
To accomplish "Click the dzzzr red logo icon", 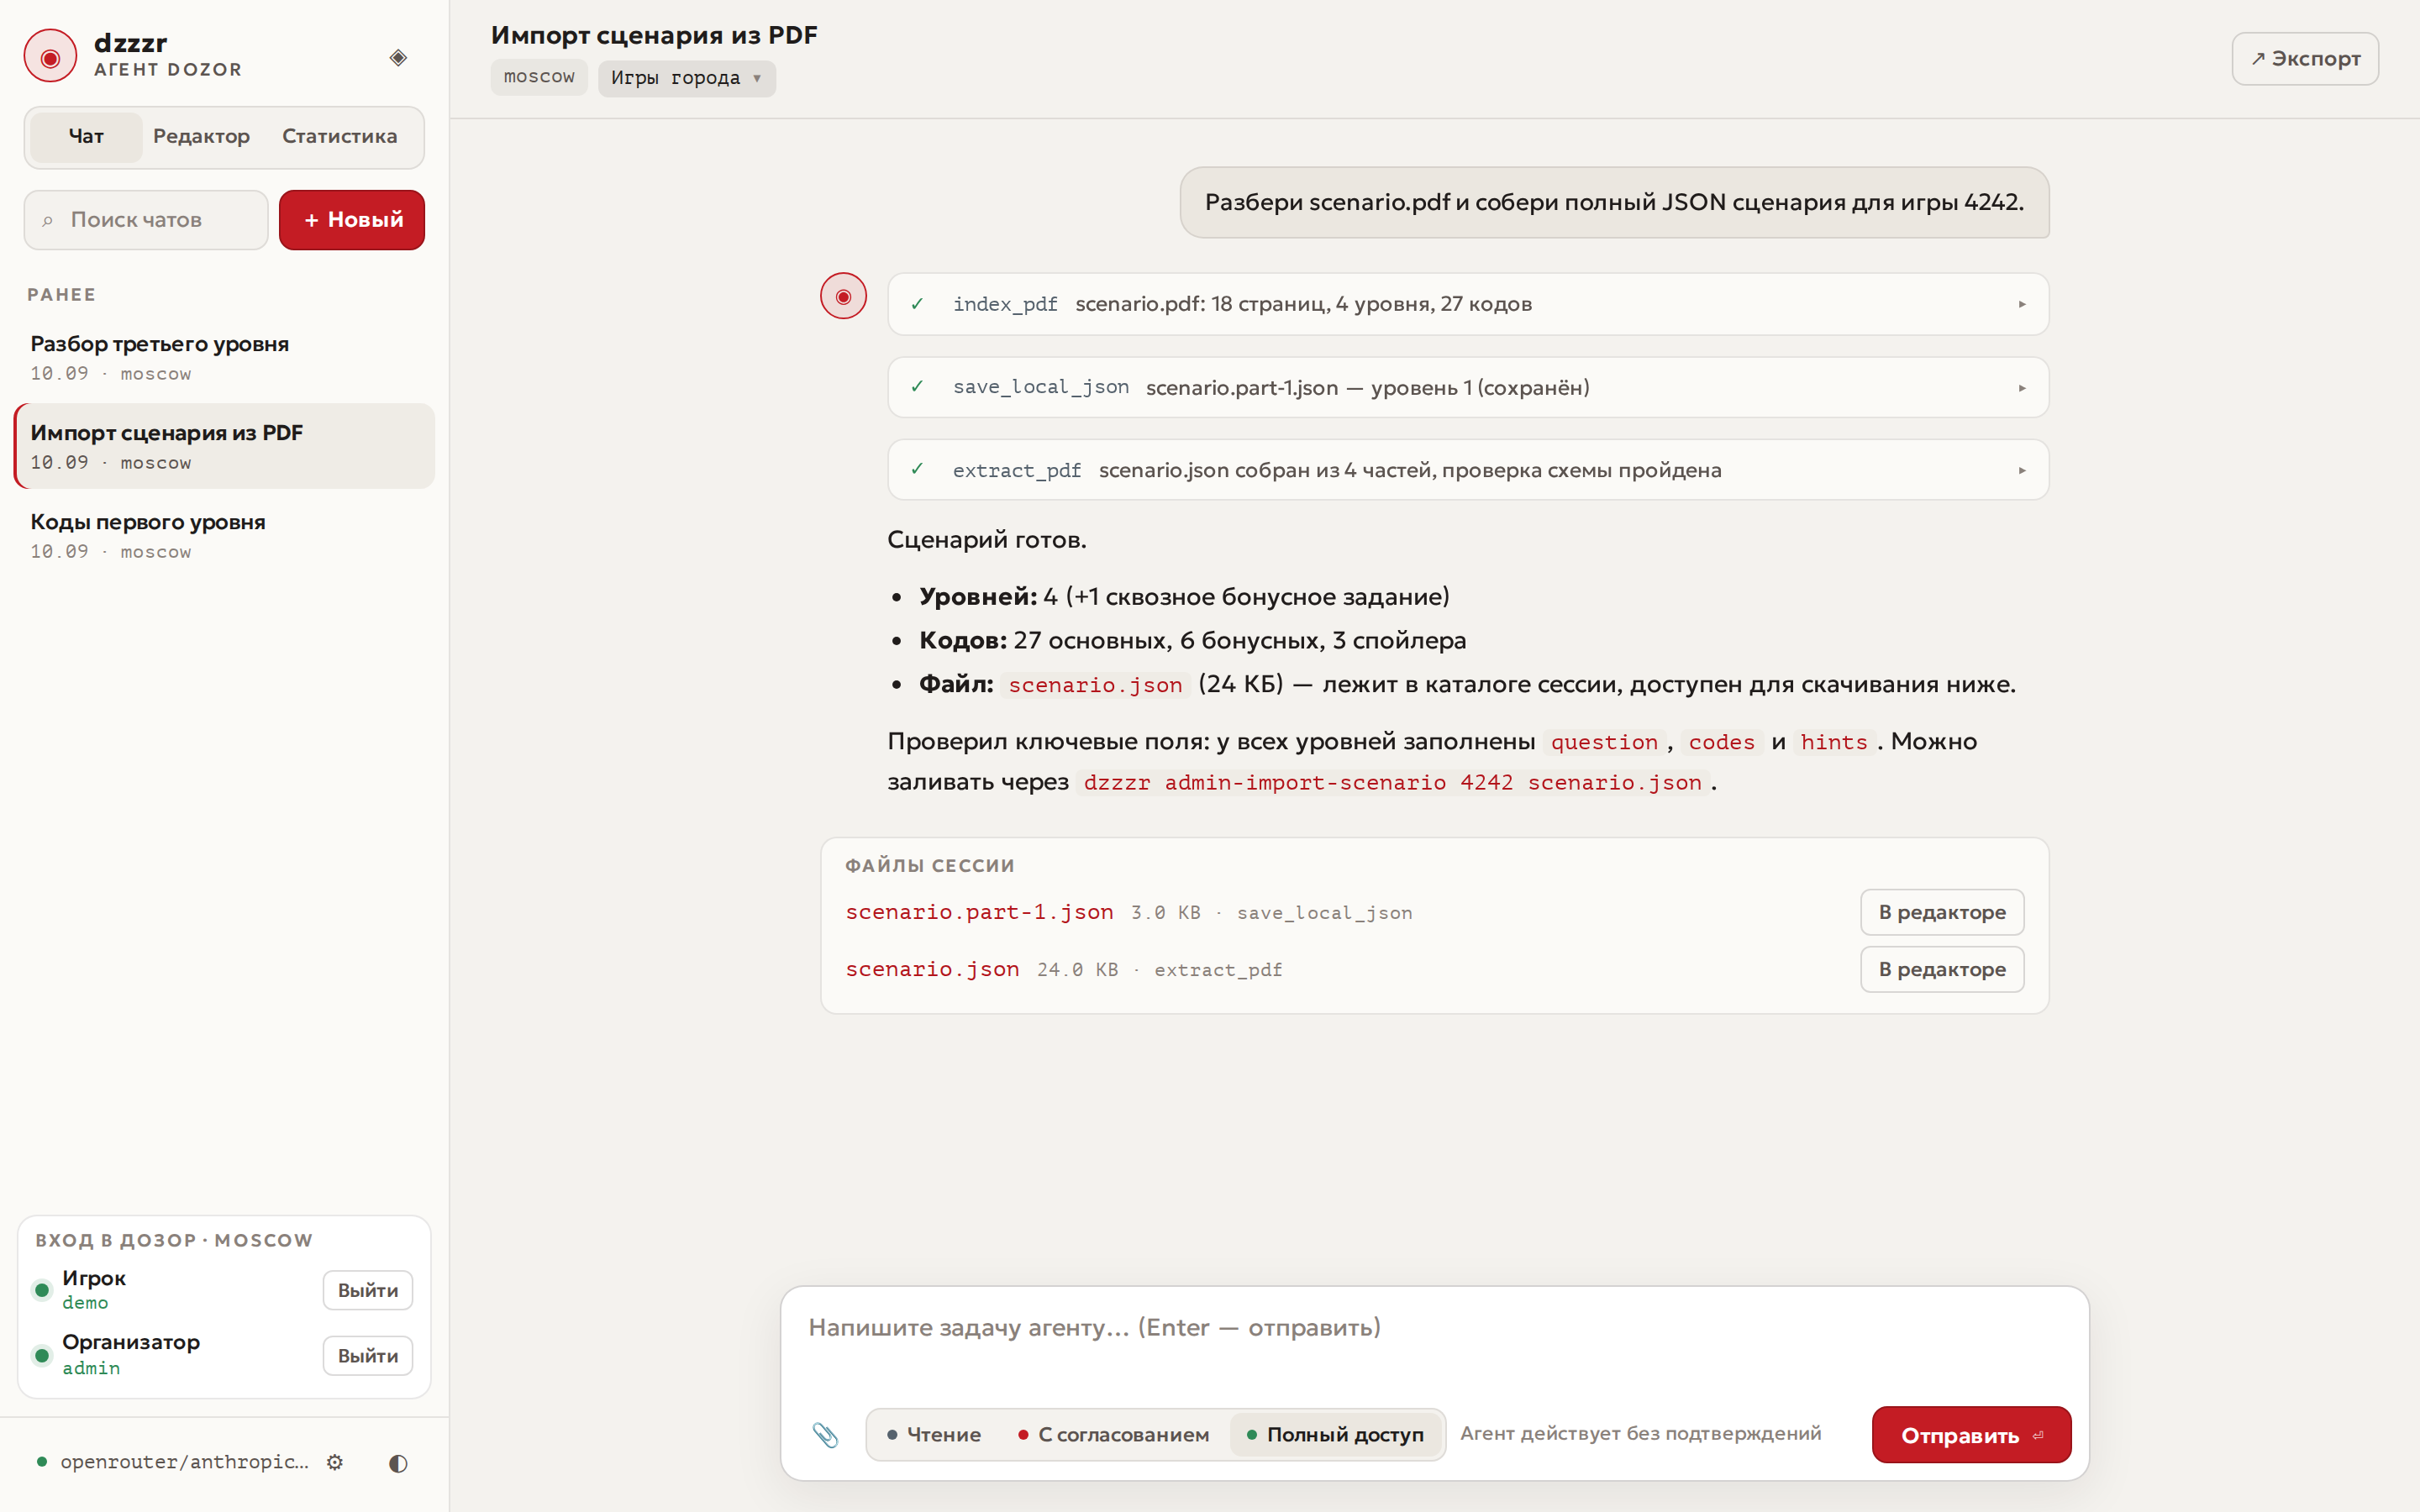I will (50, 56).
